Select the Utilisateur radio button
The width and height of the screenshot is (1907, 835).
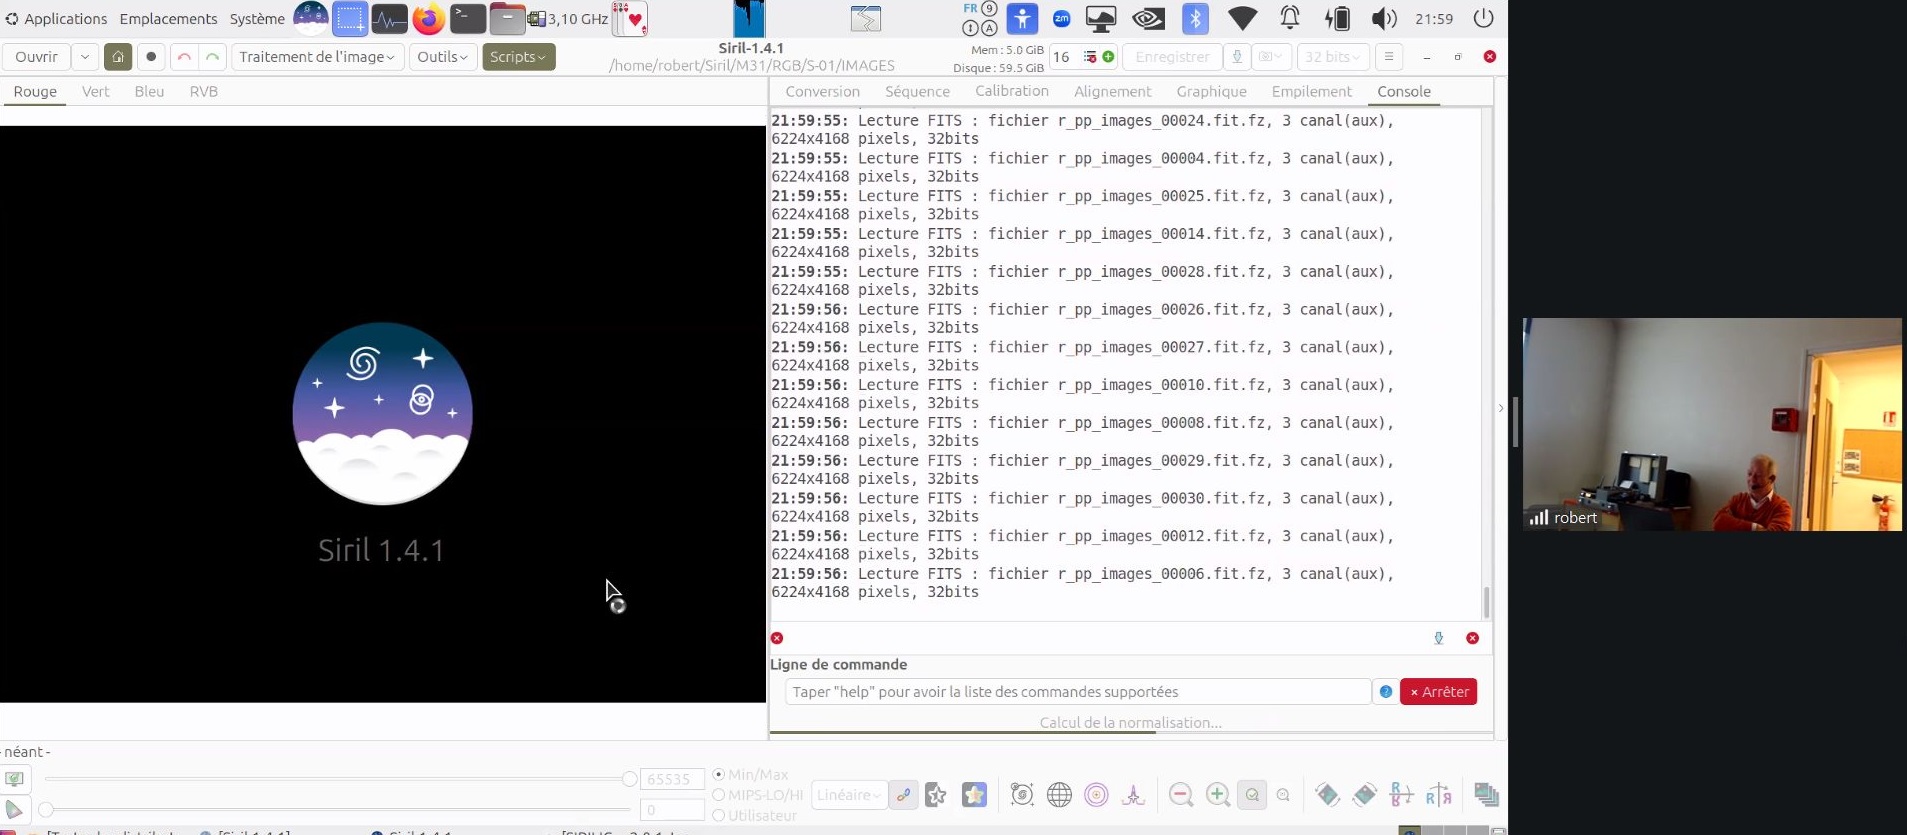coord(718,815)
